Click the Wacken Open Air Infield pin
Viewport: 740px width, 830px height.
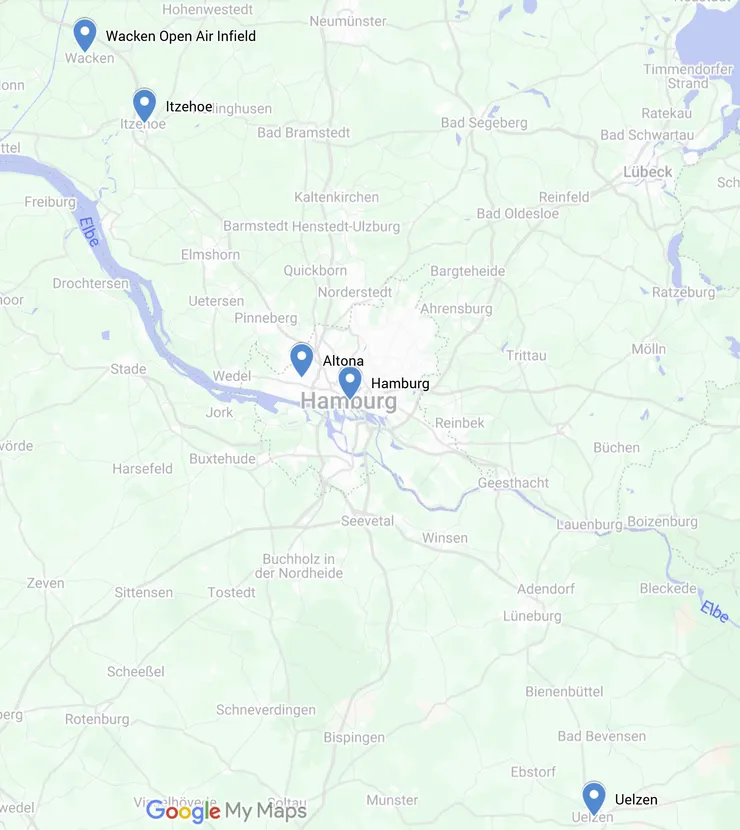pos(85,35)
